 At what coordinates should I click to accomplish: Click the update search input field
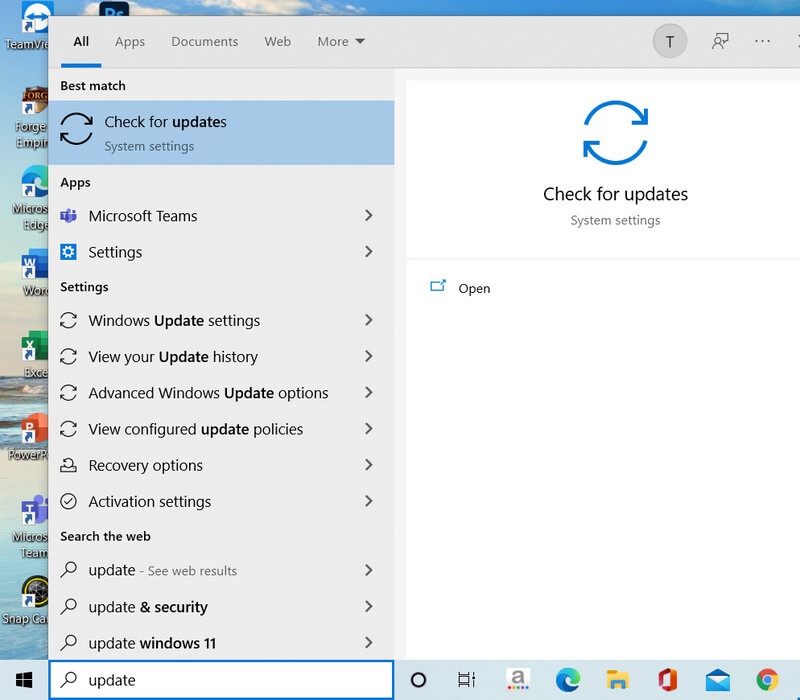pyautogui.click(x=221, y=680)
